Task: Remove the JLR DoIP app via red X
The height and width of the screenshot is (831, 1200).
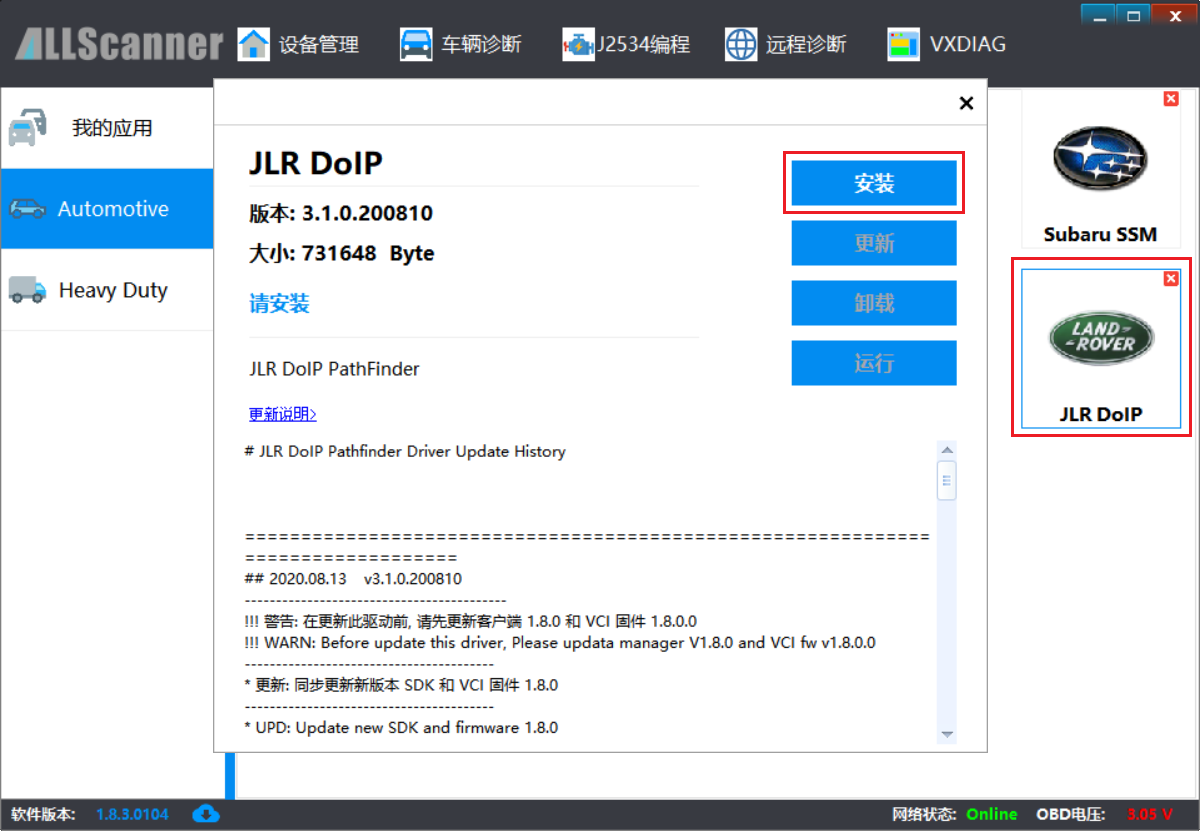Action: point(1171,279)
